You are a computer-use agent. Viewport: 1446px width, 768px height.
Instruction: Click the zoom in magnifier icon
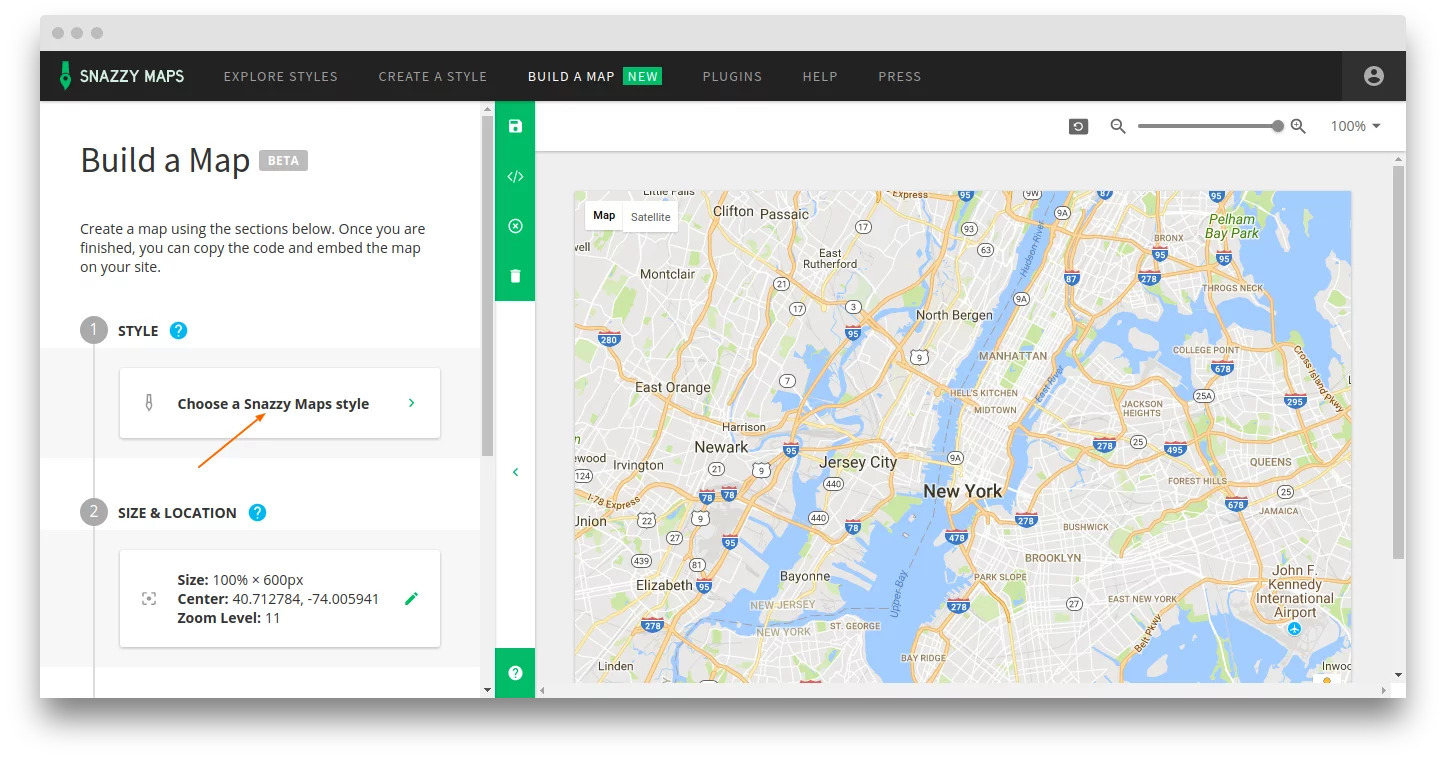point(1298,126)
